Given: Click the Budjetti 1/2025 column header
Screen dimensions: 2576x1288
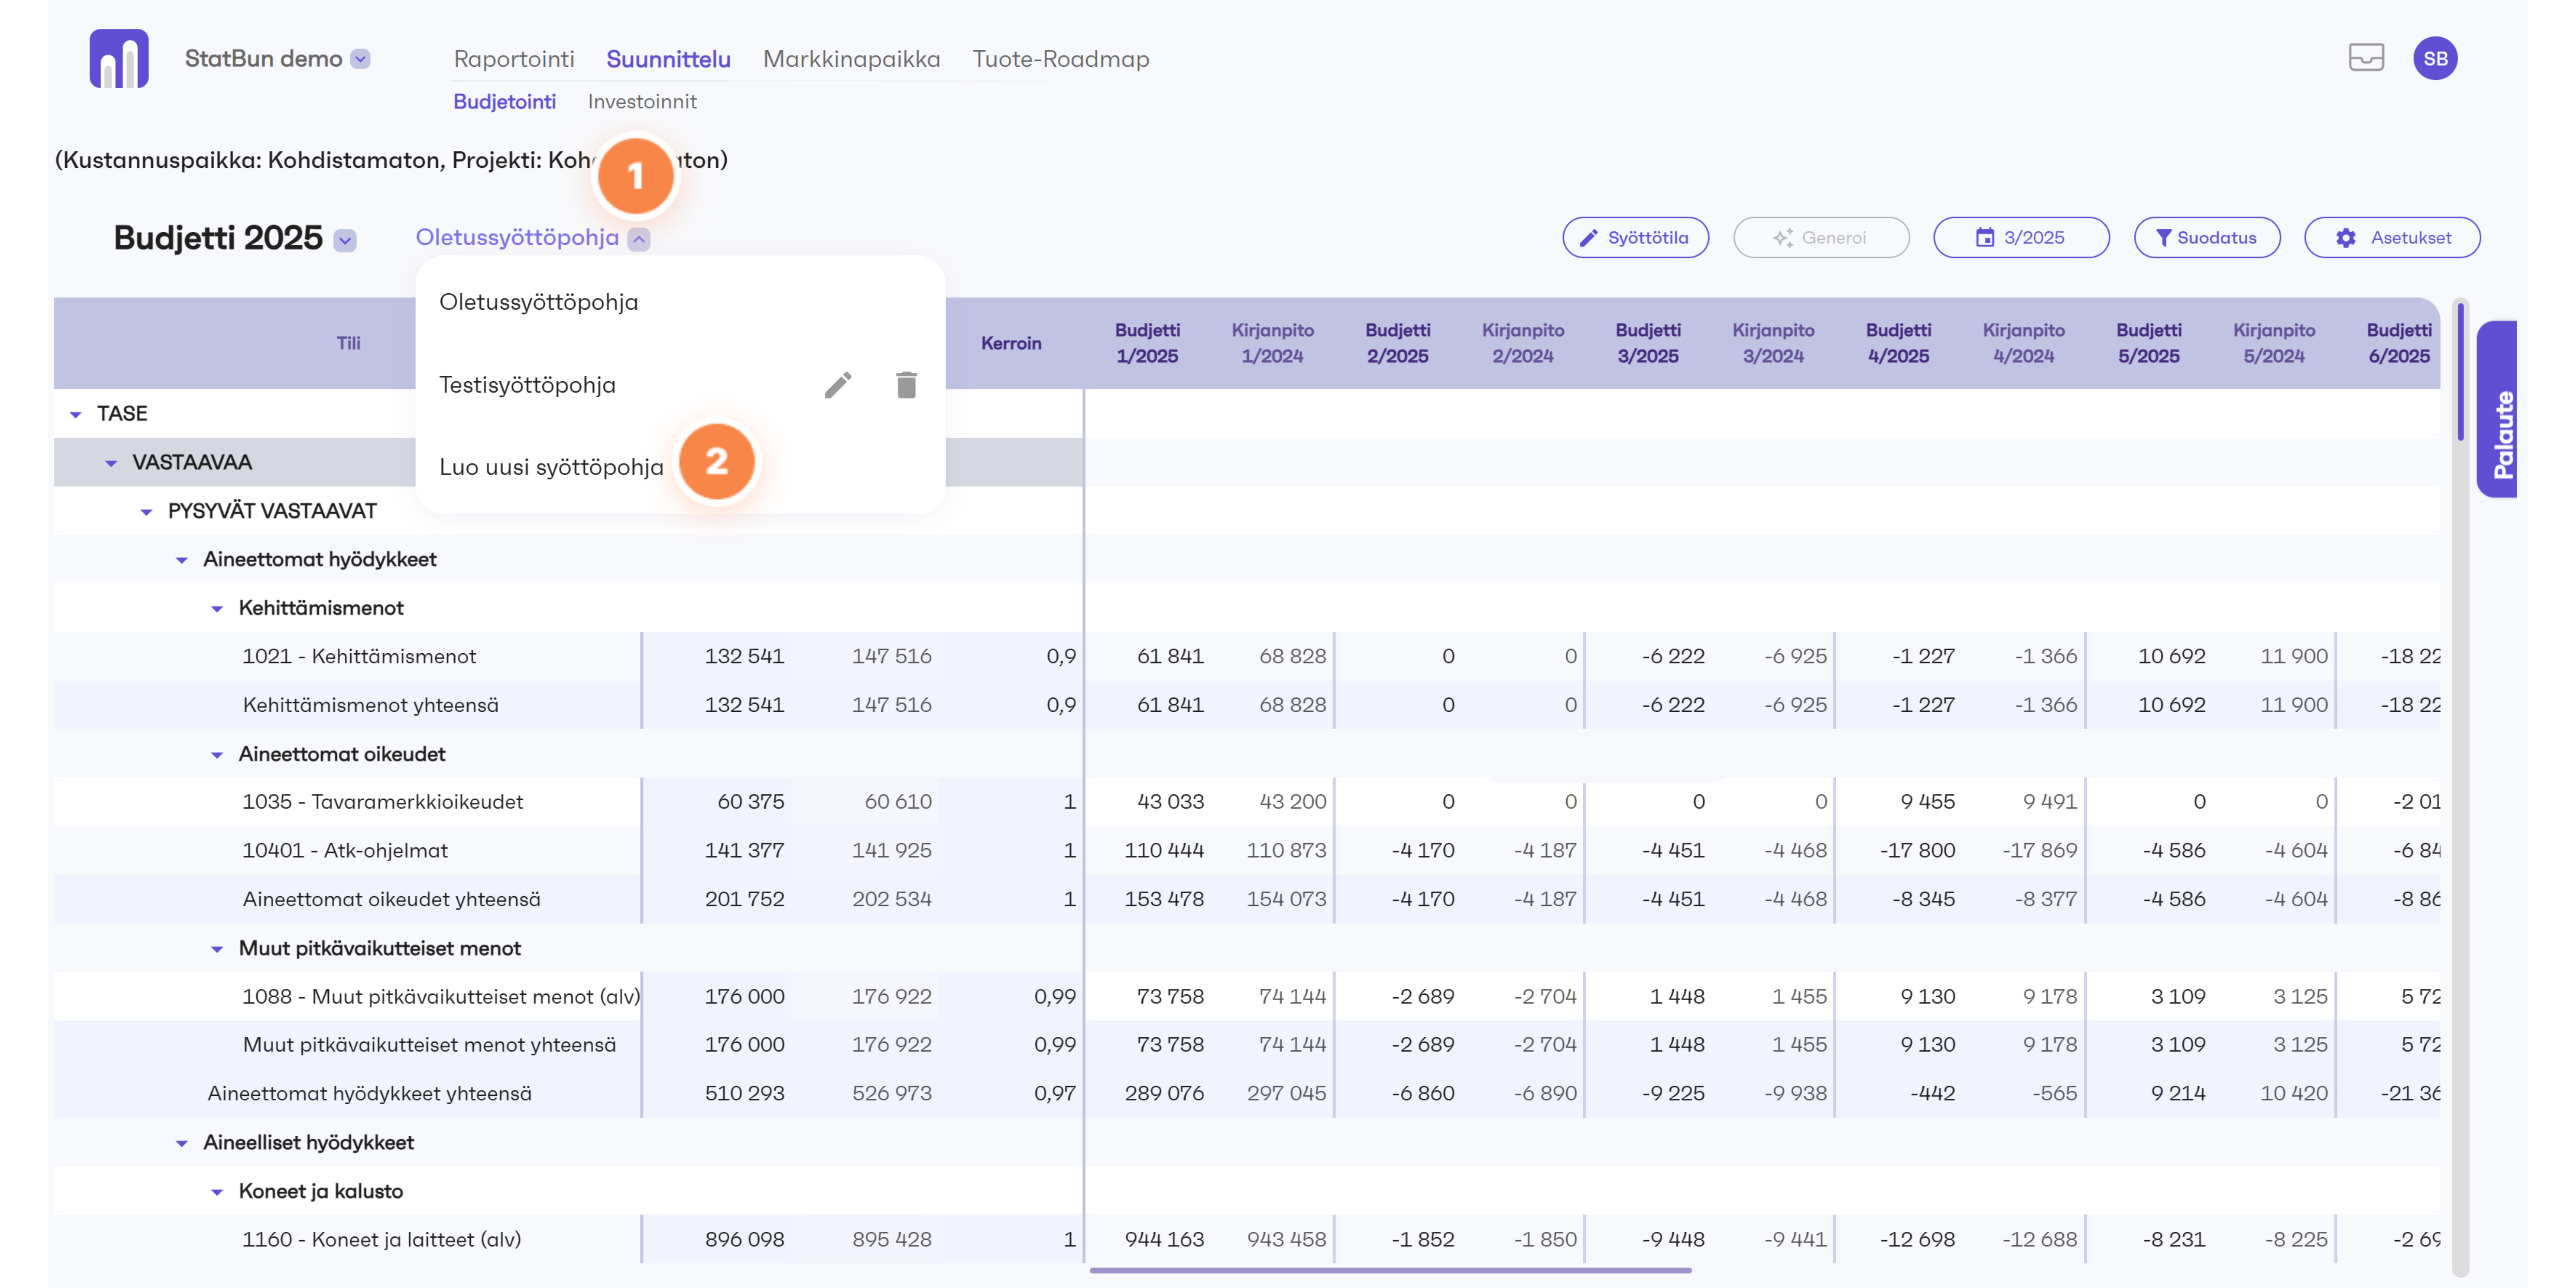Looking at the screenshot, I should pyautogui.click(x=1148, y=343).
